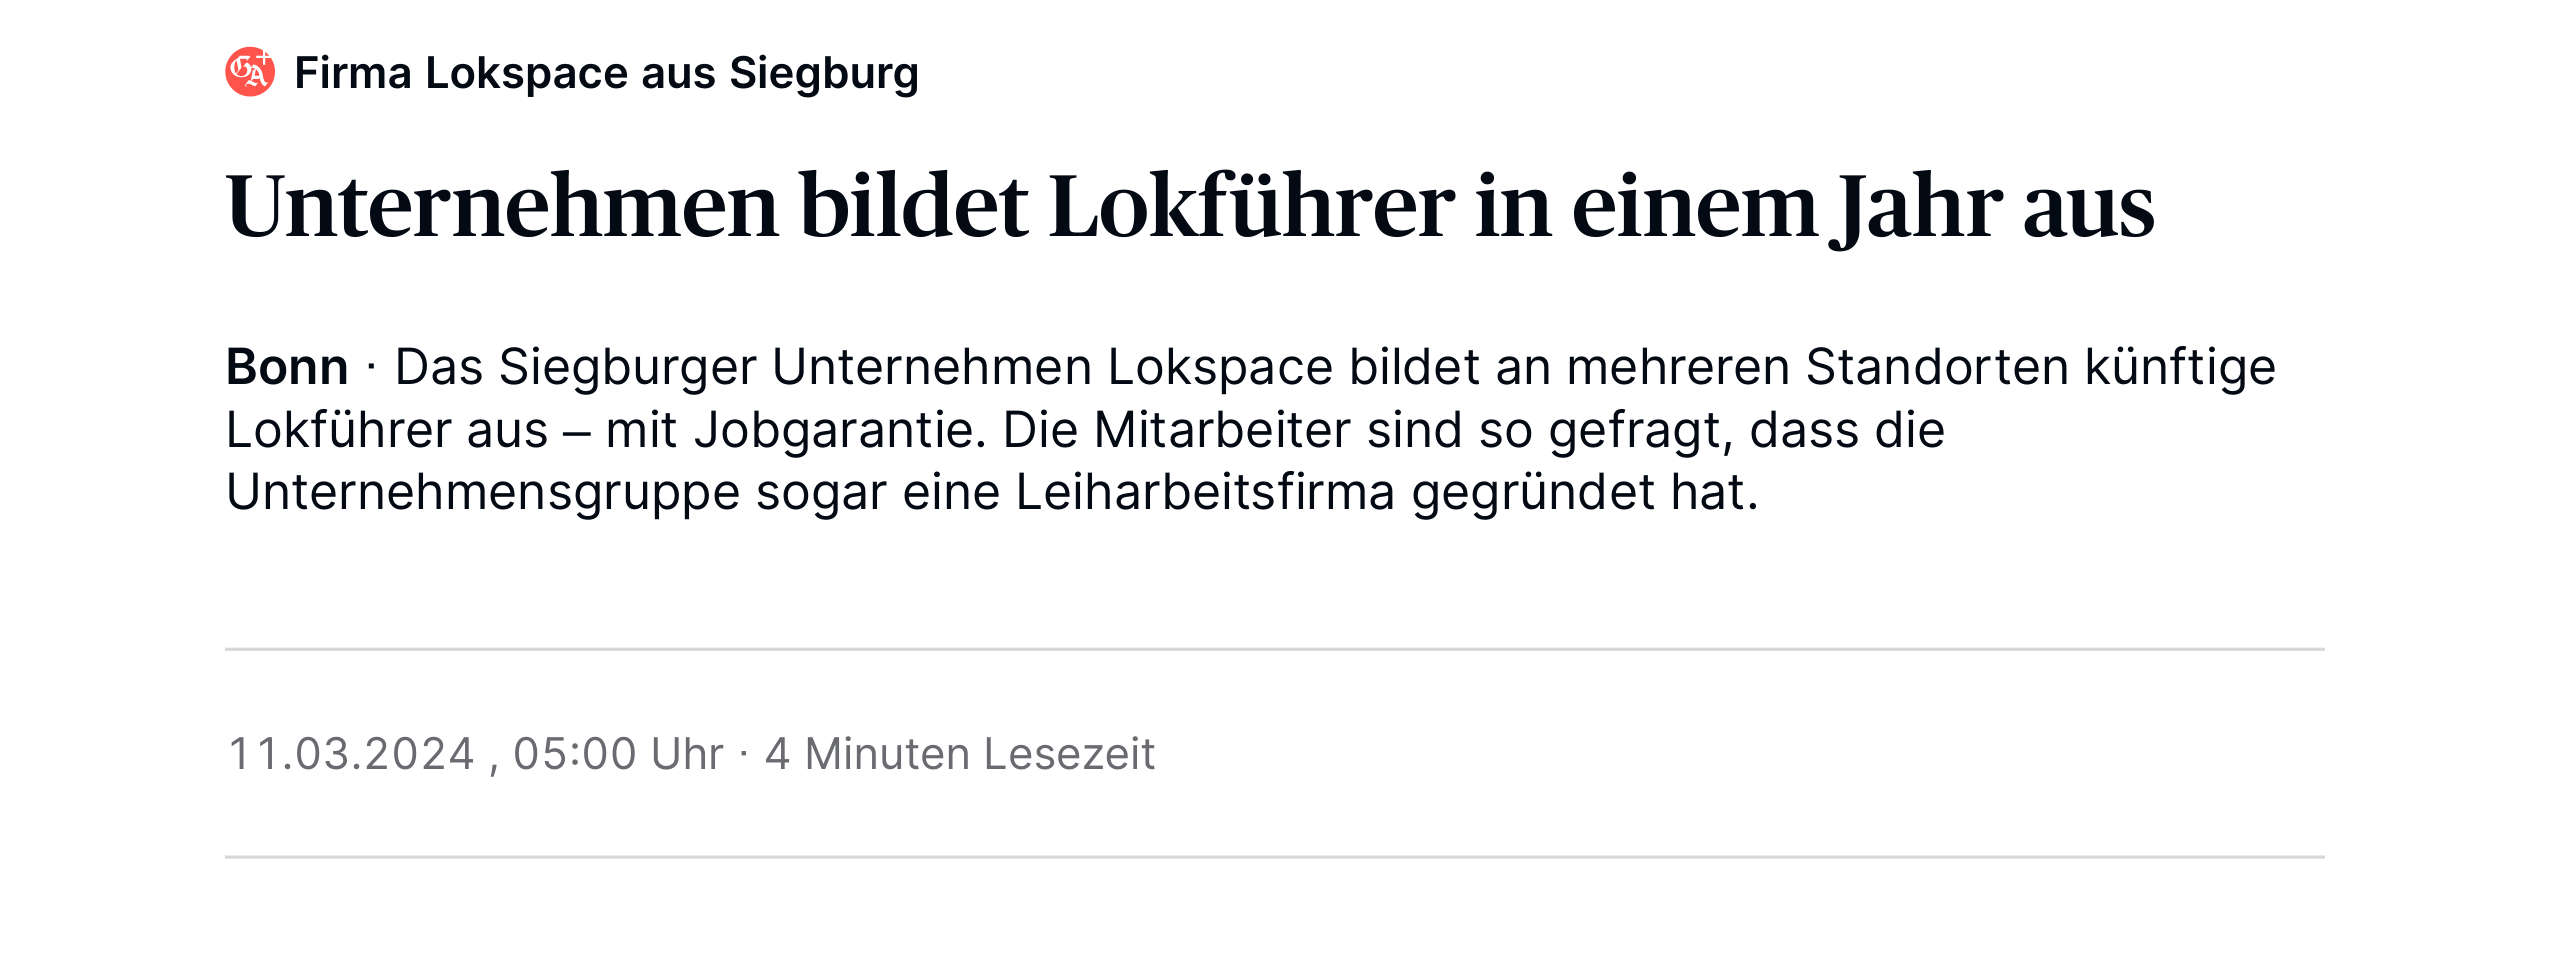Screen dimensions: 2550x978
Task: Click the bold location label "Bonn"
Action: pyautogui.click(x=287, y=367)
